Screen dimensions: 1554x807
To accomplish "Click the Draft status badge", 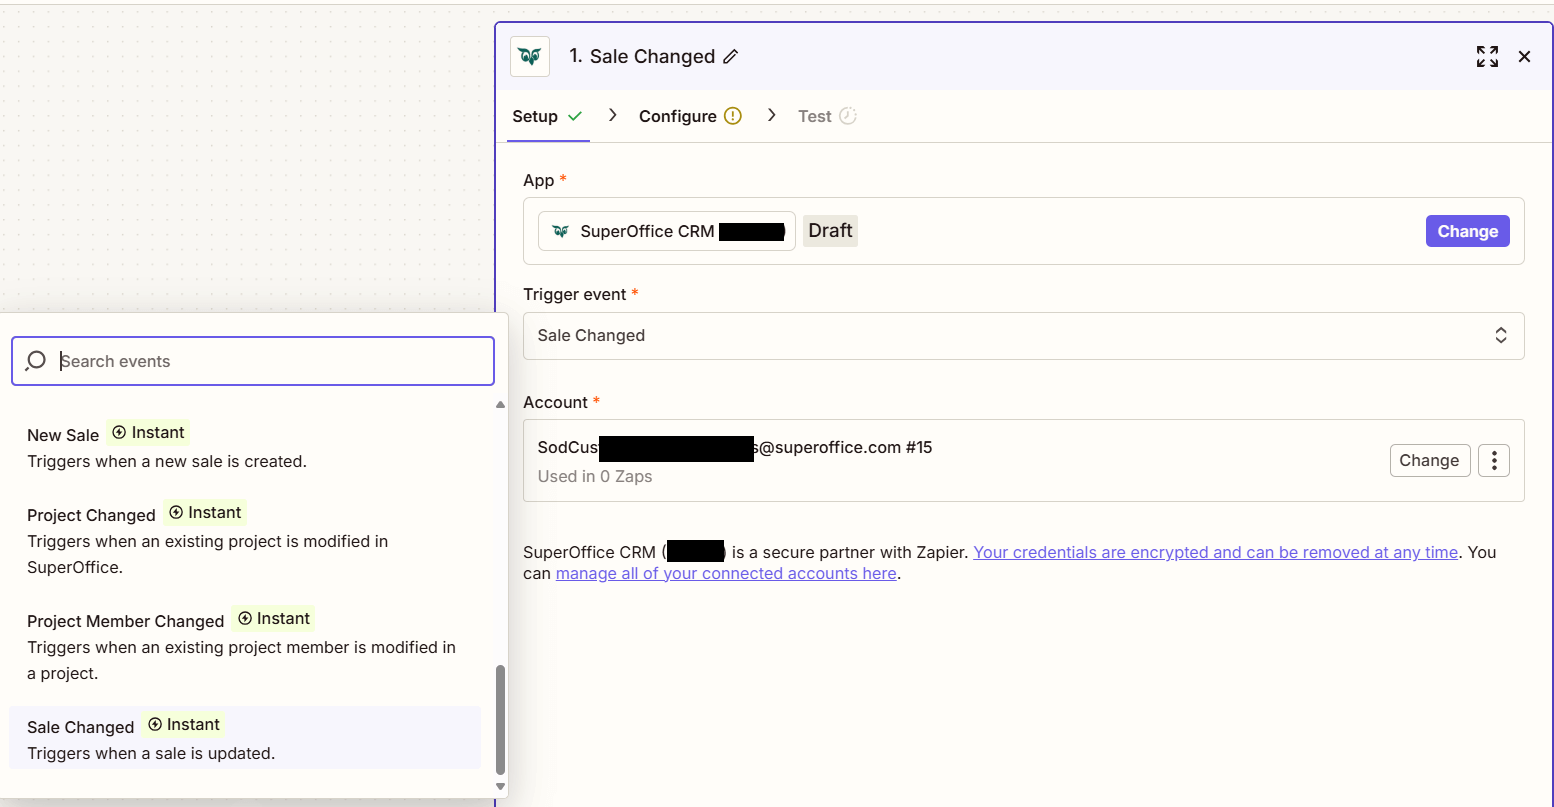I will 830,231.
